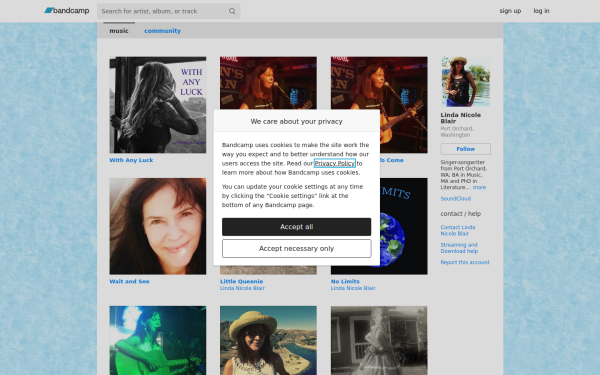This screenshot has width=600, height=375.
Task: Click the search magnifier icon
Action: (232, 11)
